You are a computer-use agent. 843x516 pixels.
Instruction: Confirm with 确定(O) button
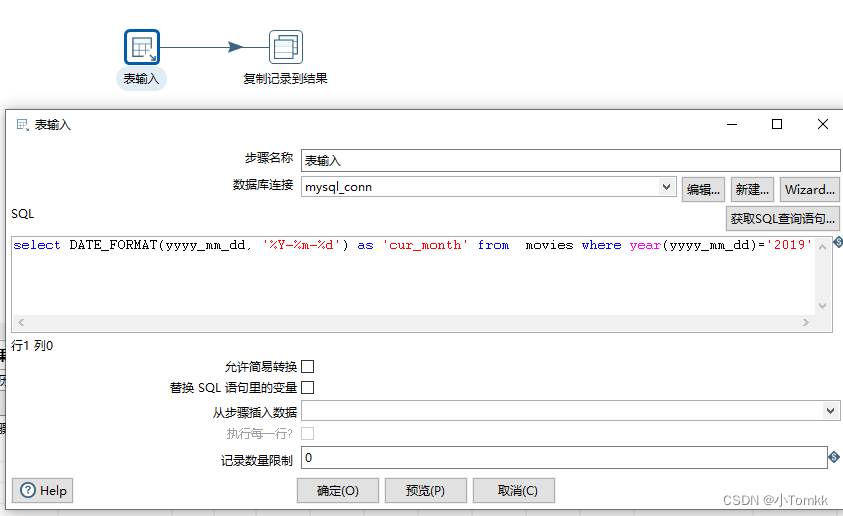[338, 490]
